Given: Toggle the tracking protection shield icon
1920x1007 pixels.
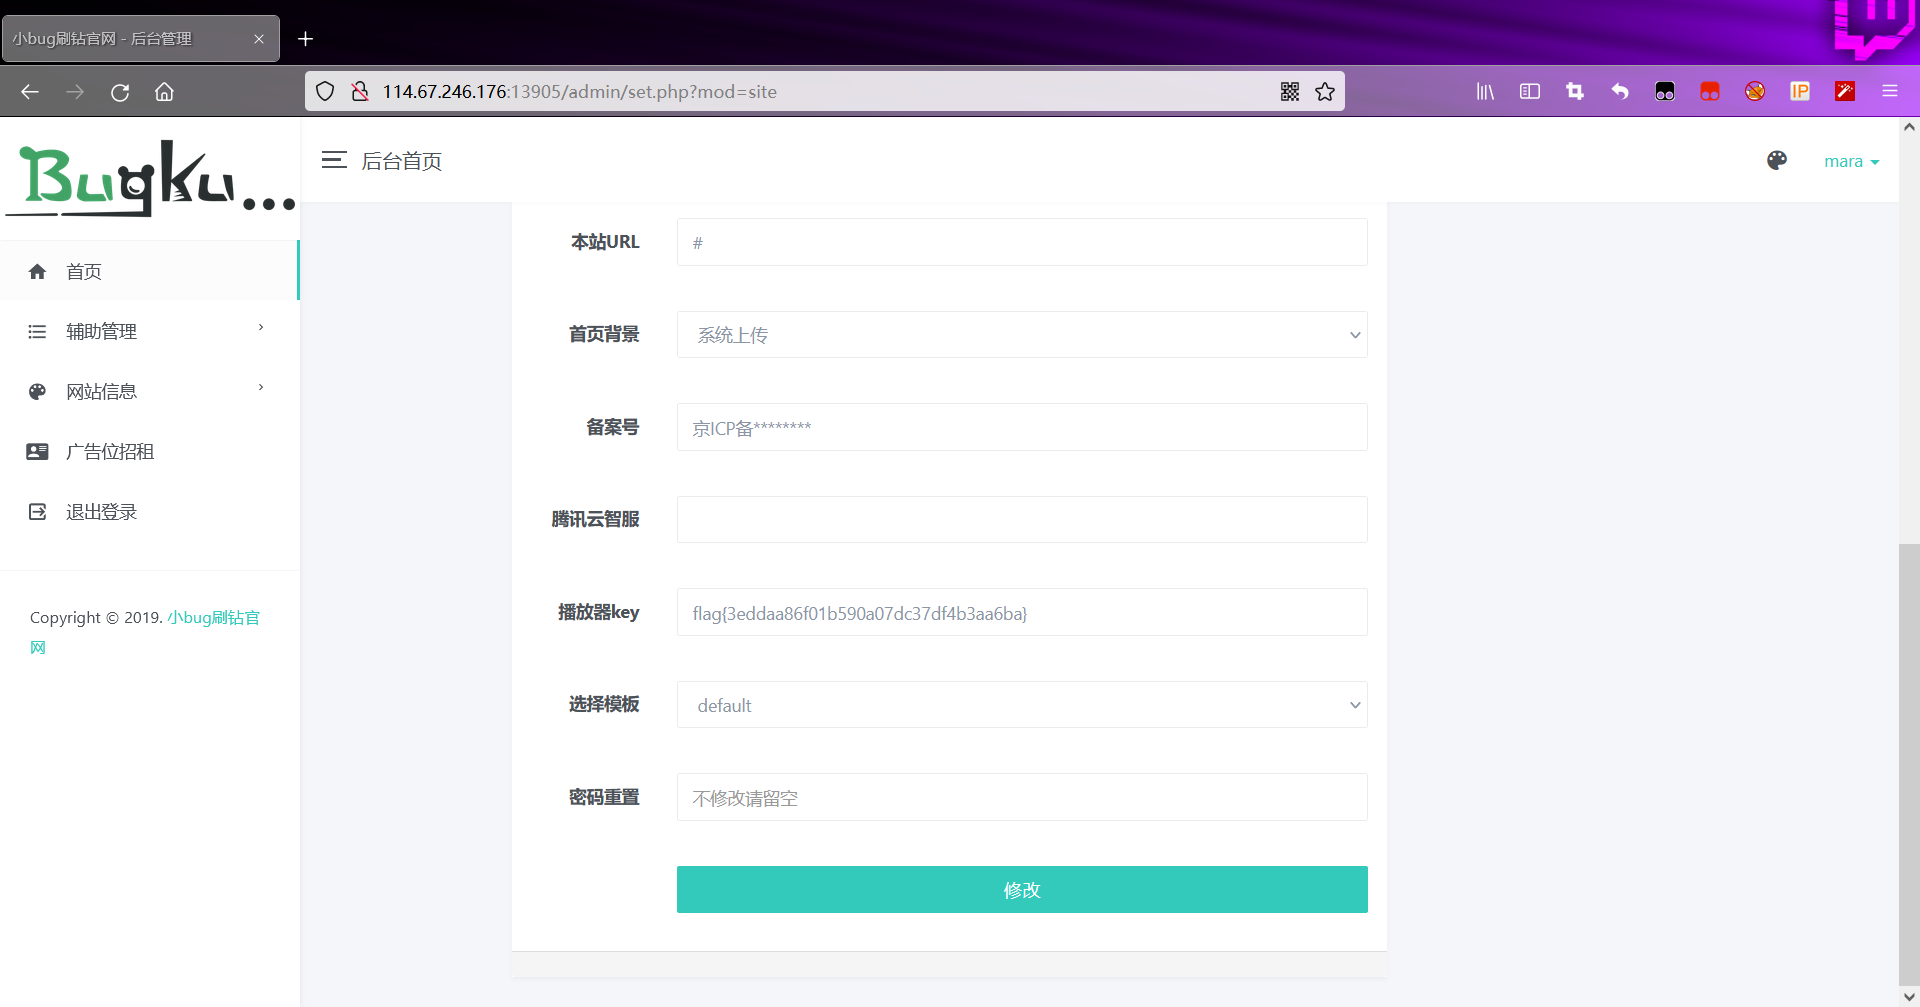Looking at the screenshot, I should (x=325, y=91).
